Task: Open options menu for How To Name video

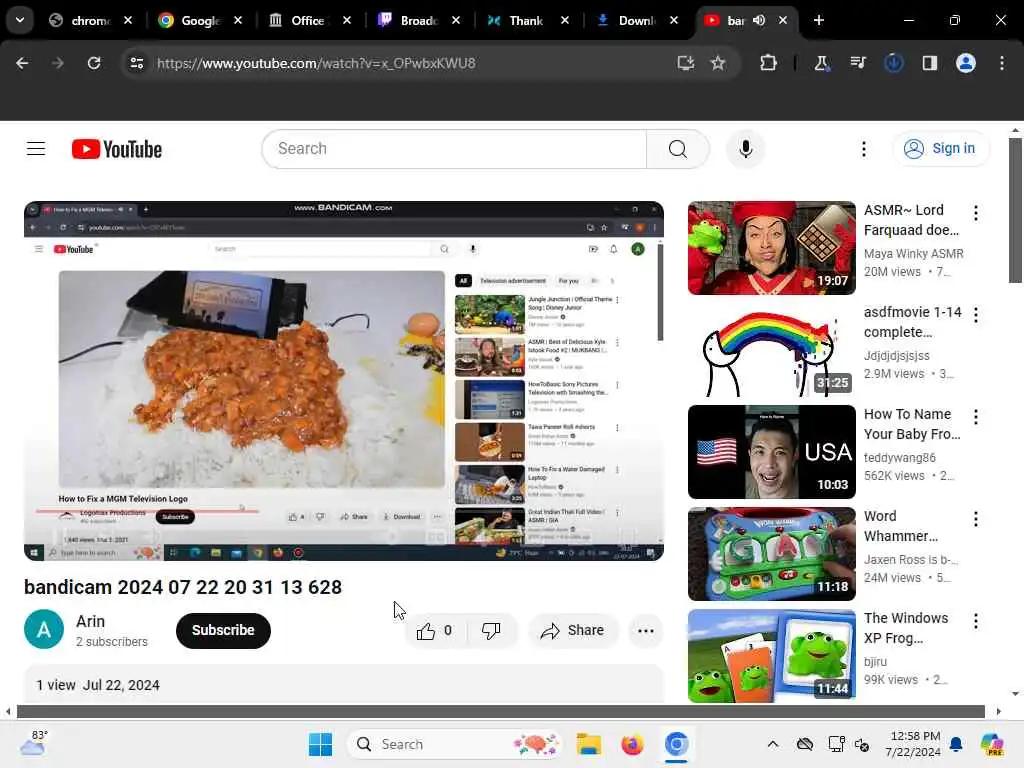Action: 976,417
